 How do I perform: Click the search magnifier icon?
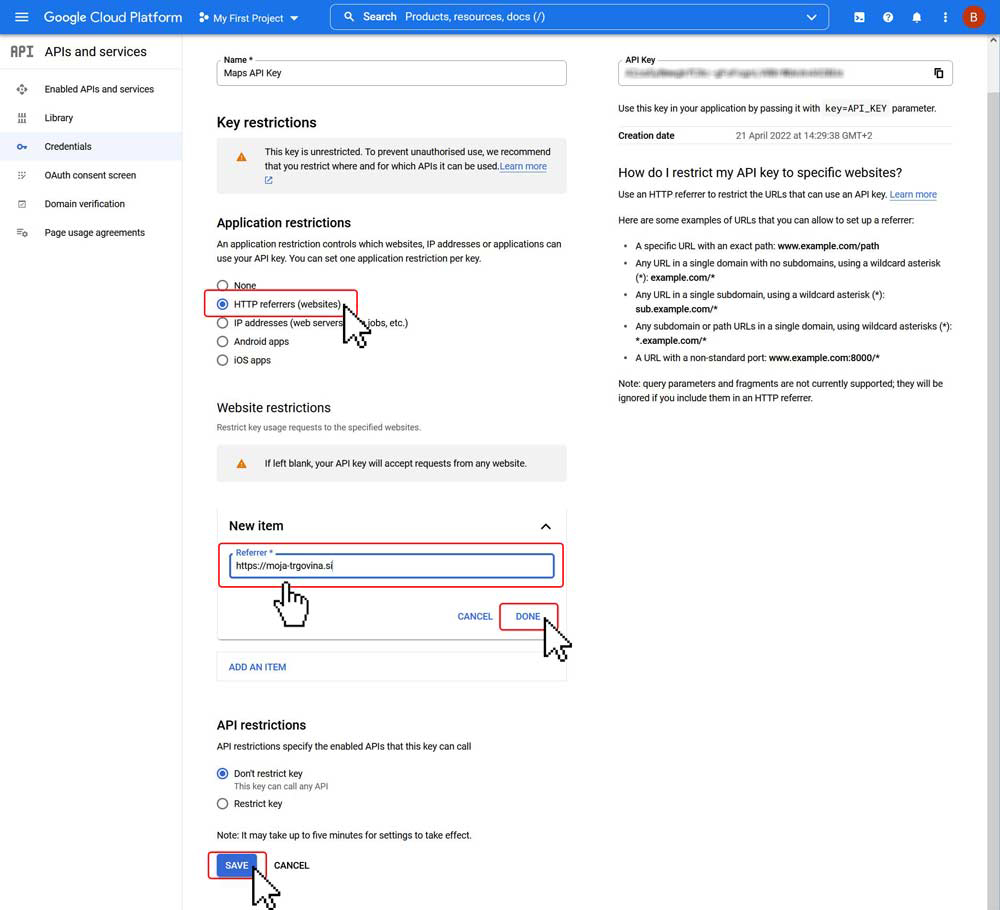click(x=349, y=17)
